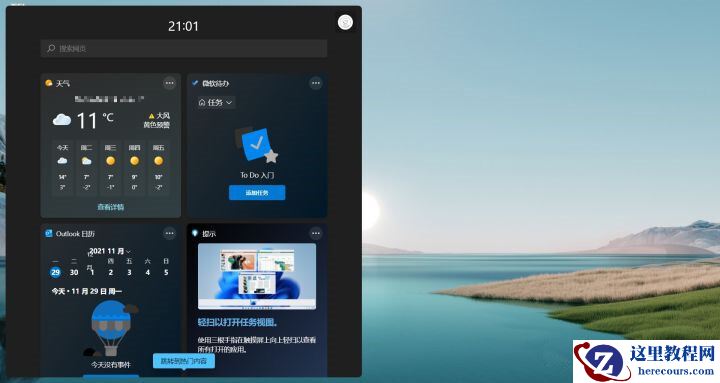
Task: Click the Weather widget sun-cloud title icon
Action: (x=49, y=83)
